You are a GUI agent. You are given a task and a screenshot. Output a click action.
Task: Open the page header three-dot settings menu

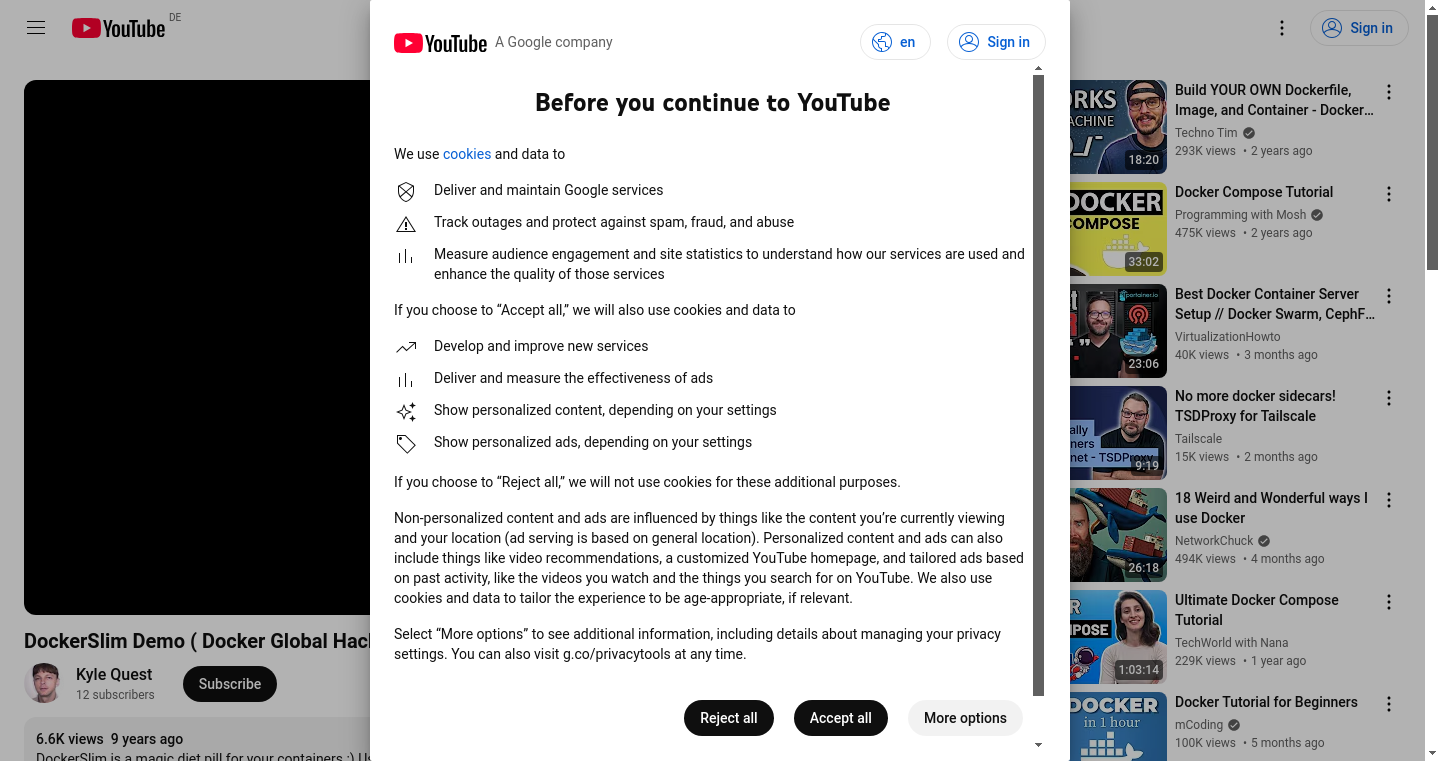click(1282, 28)
